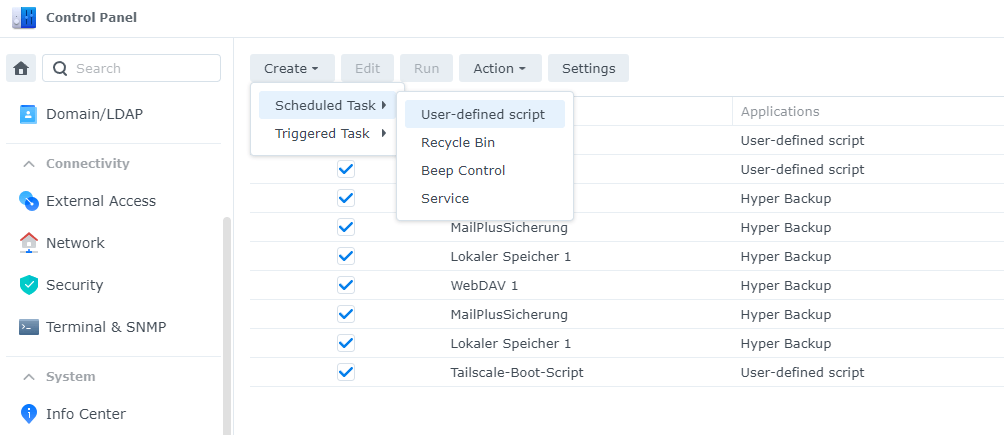This screenshot has height=435, width=1004.
Task: Click the sidebar vertical scrollbar
Action: (x=227, y=325)
